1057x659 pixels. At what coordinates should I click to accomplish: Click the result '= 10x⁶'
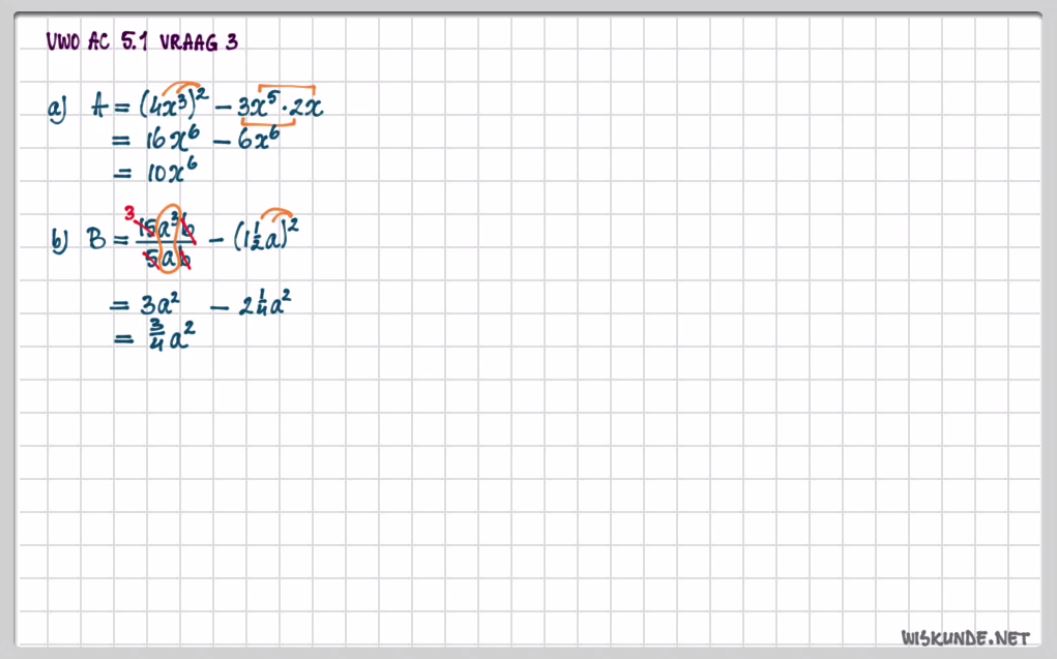click(156, 171)
